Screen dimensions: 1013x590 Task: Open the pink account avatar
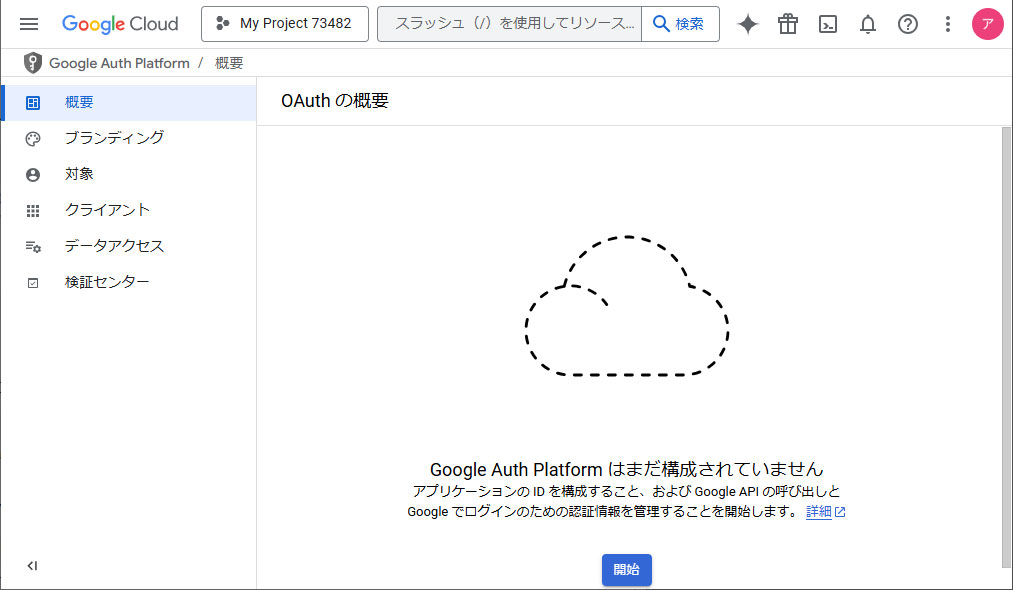pos(987,24)
